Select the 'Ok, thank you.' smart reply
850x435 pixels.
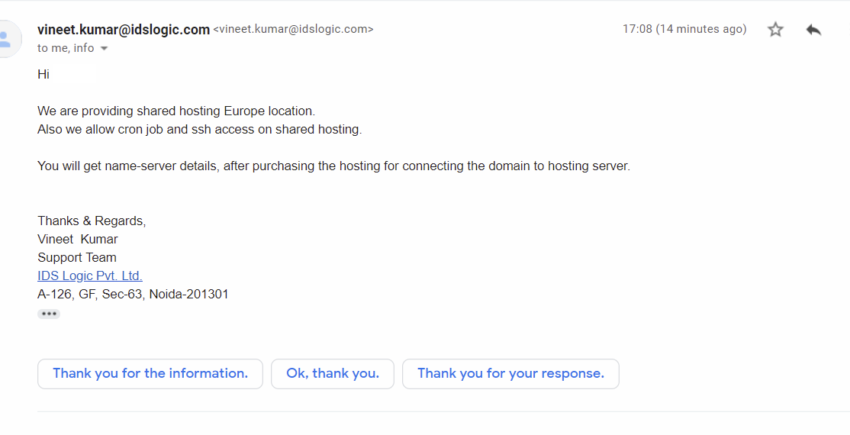333,374
